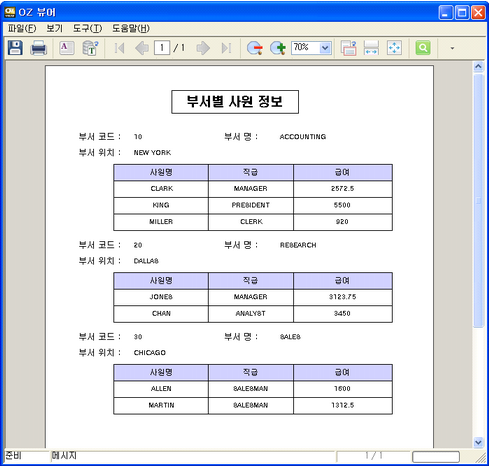Click the database data icon
The height and width of the screenshot is (466, 489).
90,48
